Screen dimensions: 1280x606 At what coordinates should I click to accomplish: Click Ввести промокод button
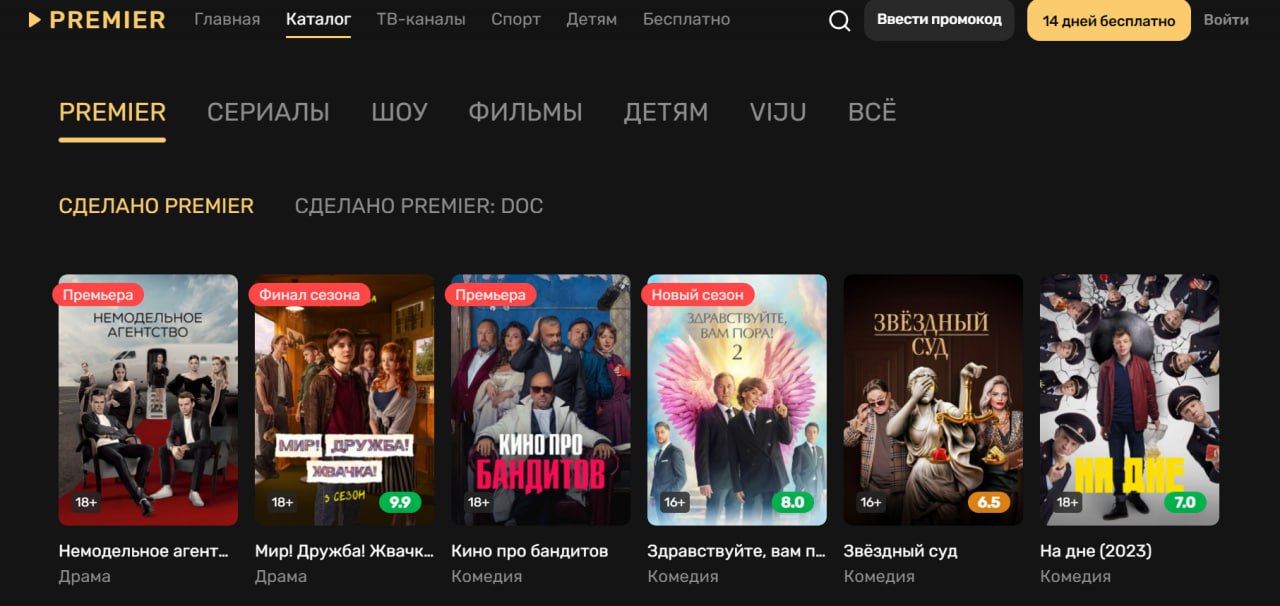coord(939,20)
